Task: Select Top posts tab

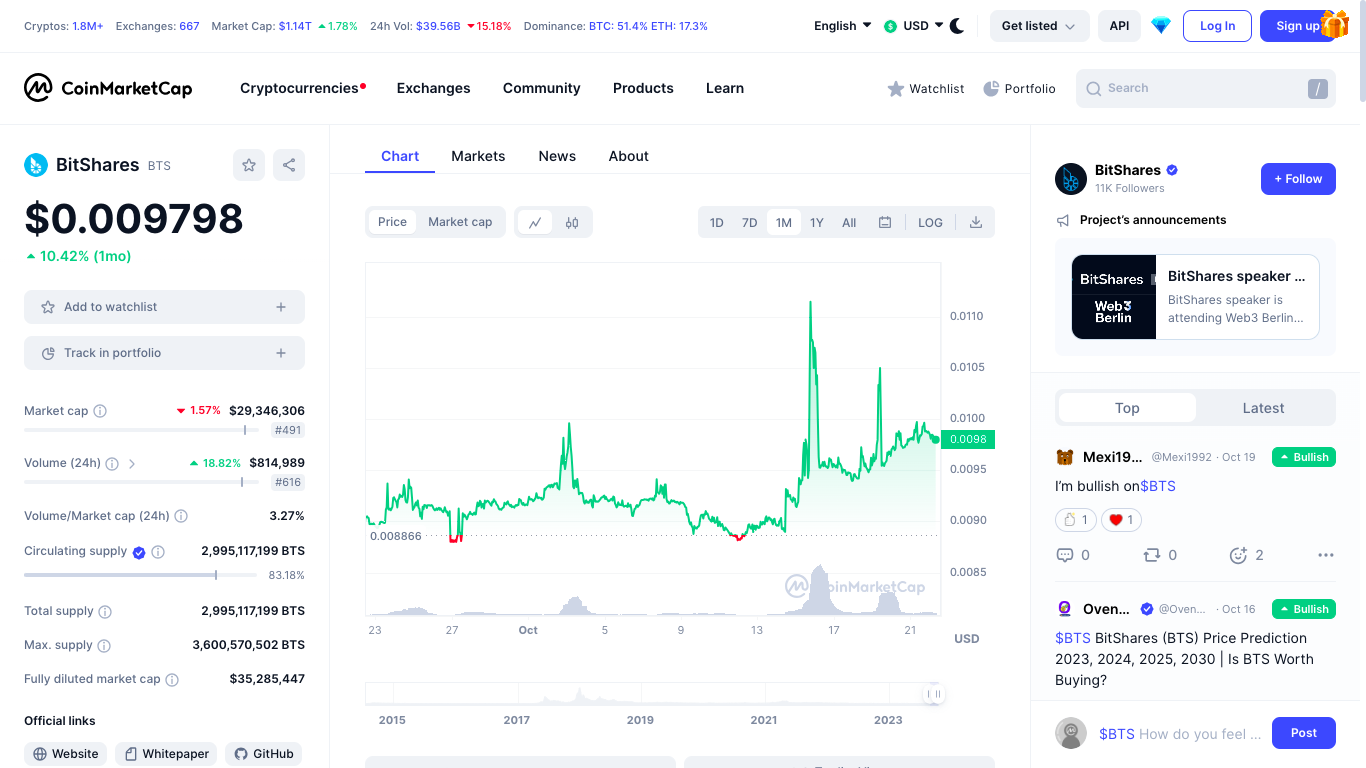Action: pyautogui.click(x=1127, y=408)
